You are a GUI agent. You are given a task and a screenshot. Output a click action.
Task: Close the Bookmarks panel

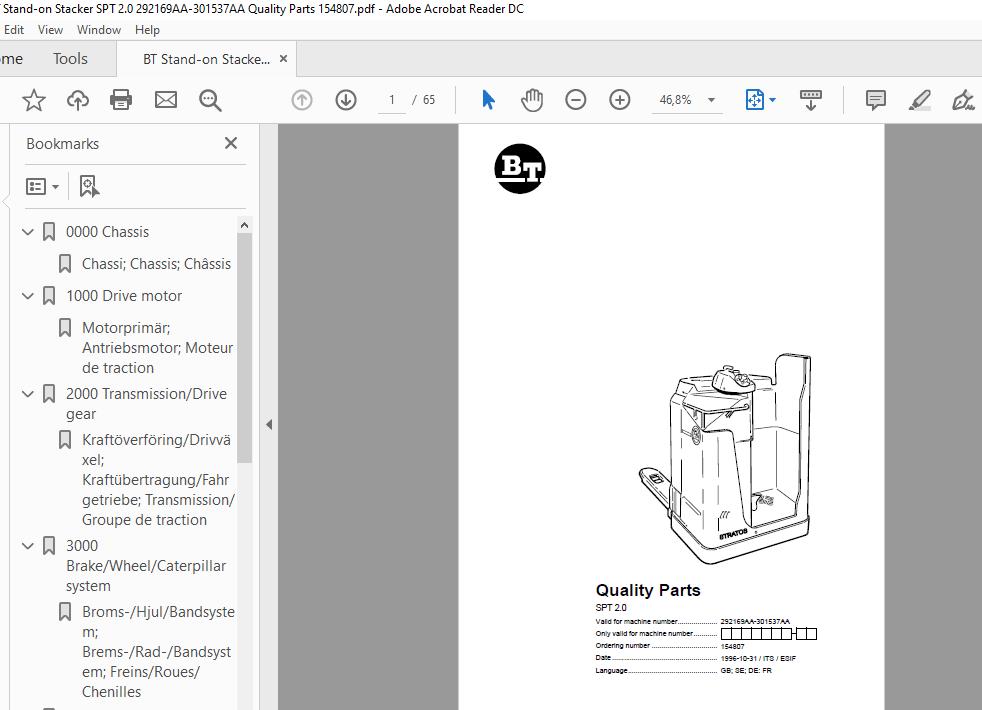[231, 143]
